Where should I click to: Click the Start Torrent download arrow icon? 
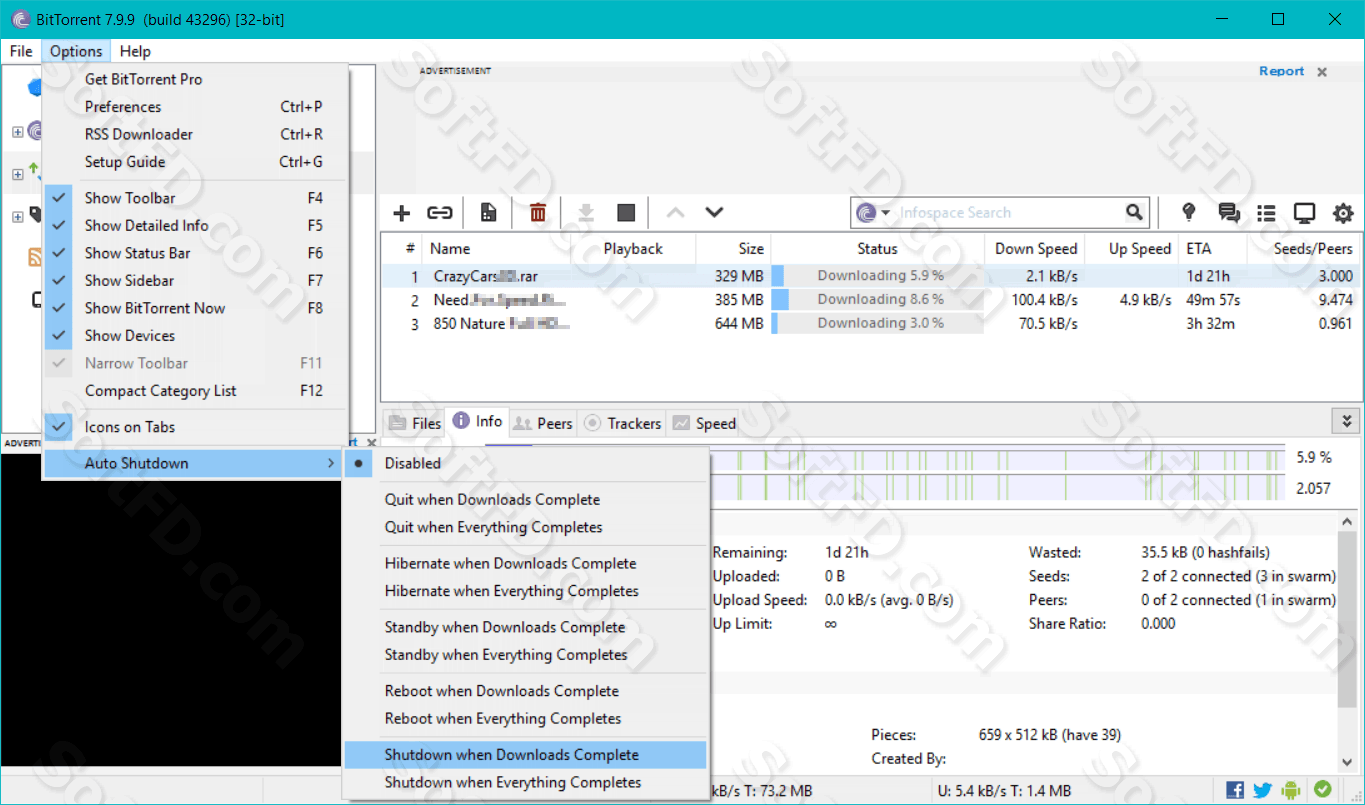pyautogui.click(x=587, y=213)
